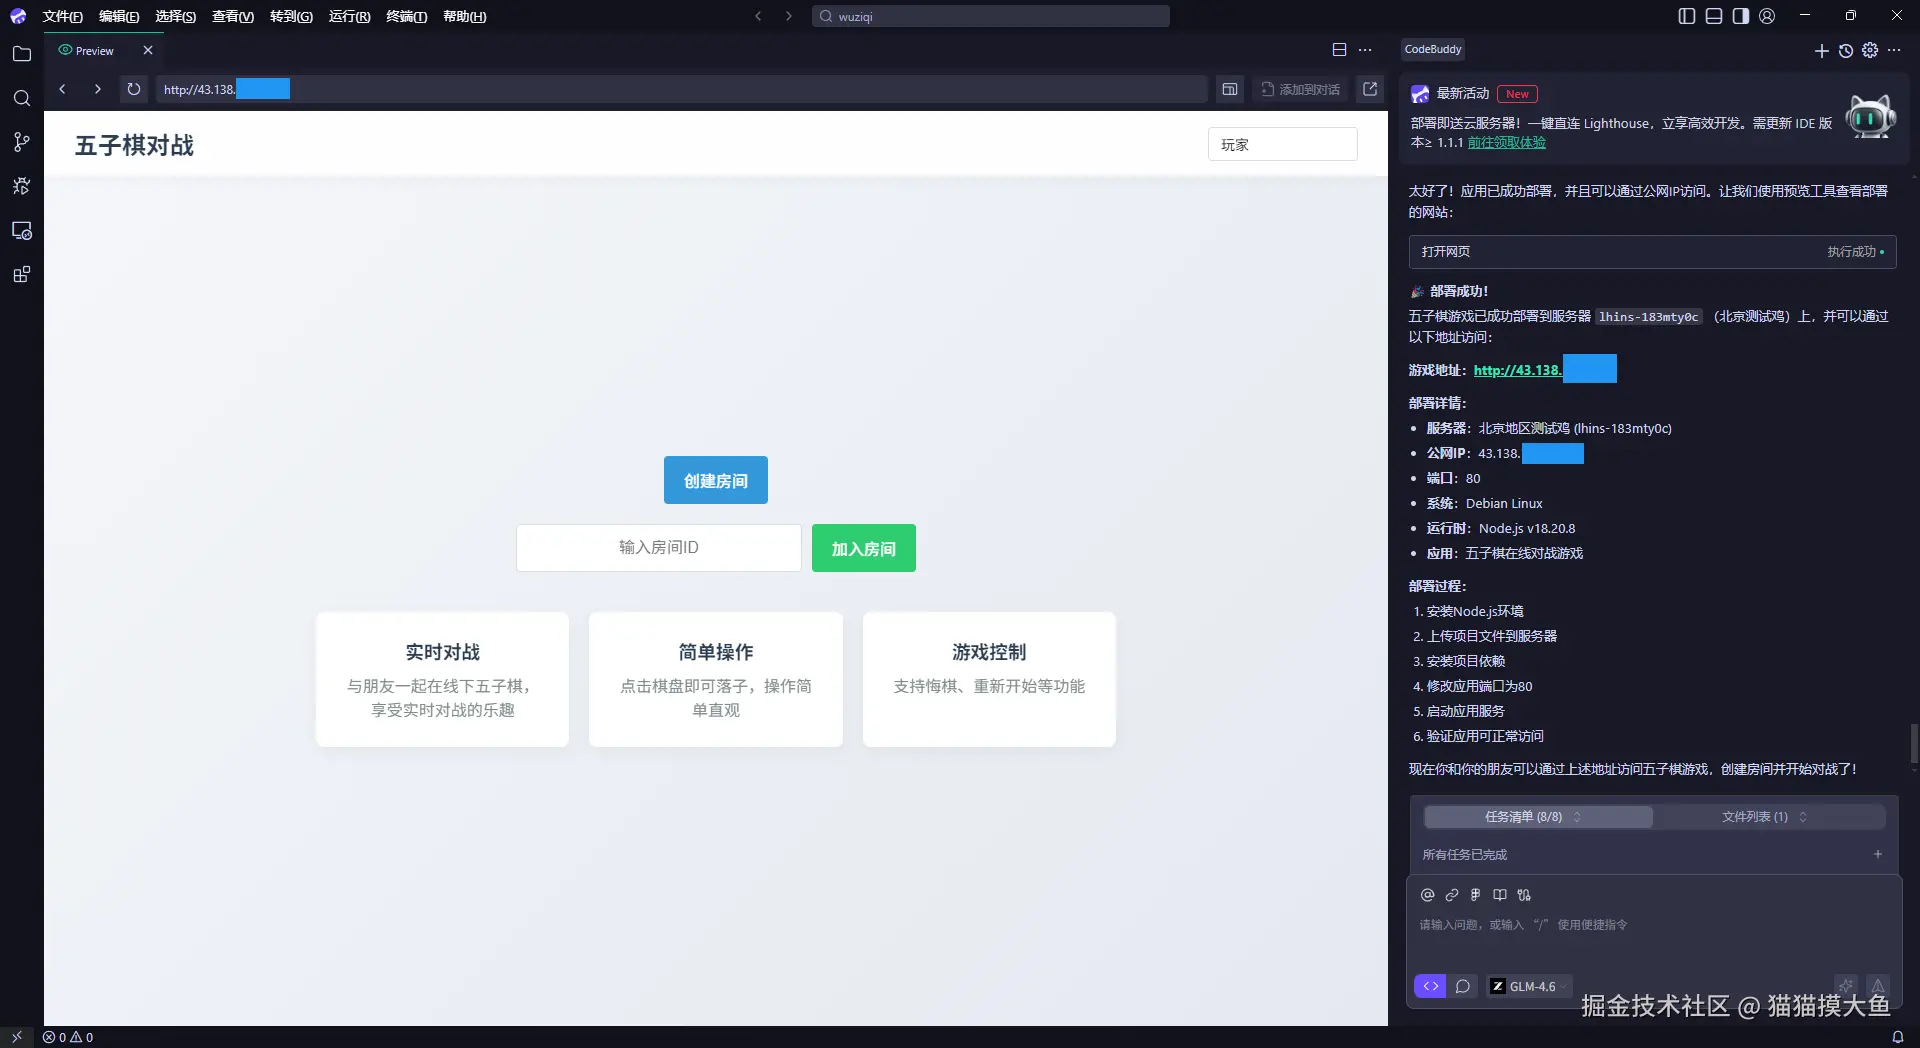This screenshot has width=1920, height=1048.
Task: Open the Search icon in the activity bar
Action: click(22, 98)
